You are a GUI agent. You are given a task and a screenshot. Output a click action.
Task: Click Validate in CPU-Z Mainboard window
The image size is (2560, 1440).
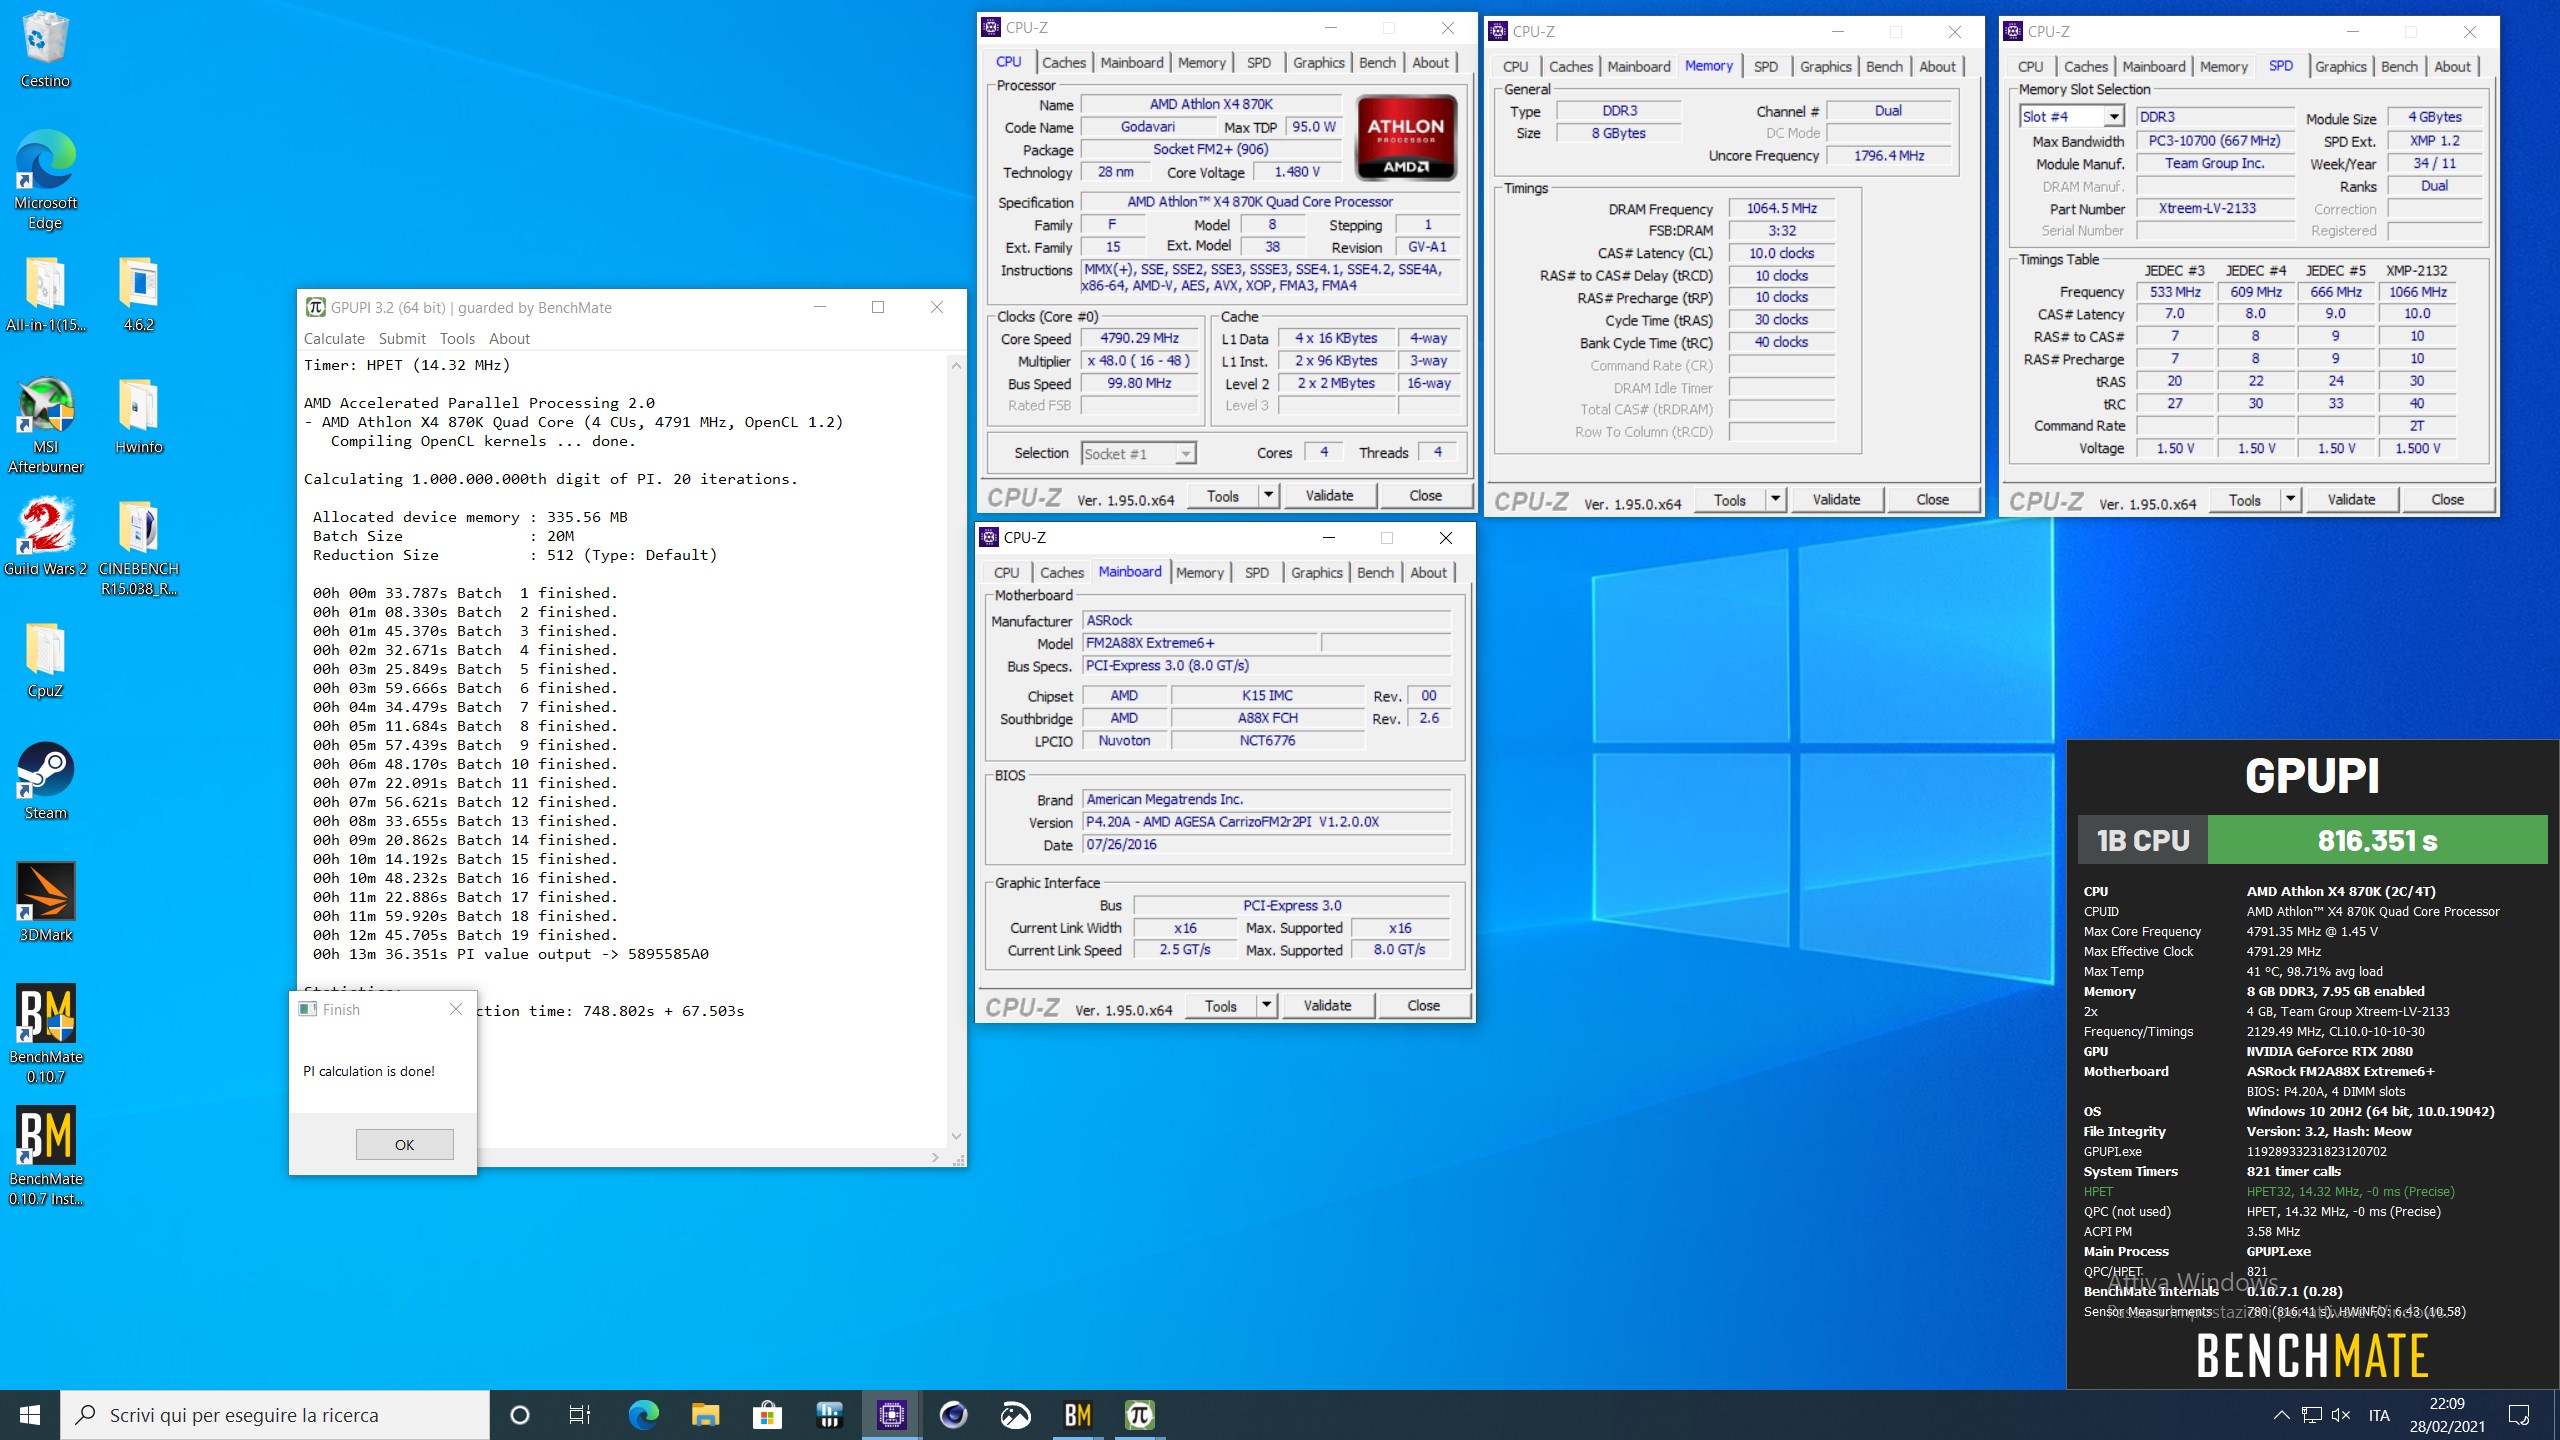1327,1006
